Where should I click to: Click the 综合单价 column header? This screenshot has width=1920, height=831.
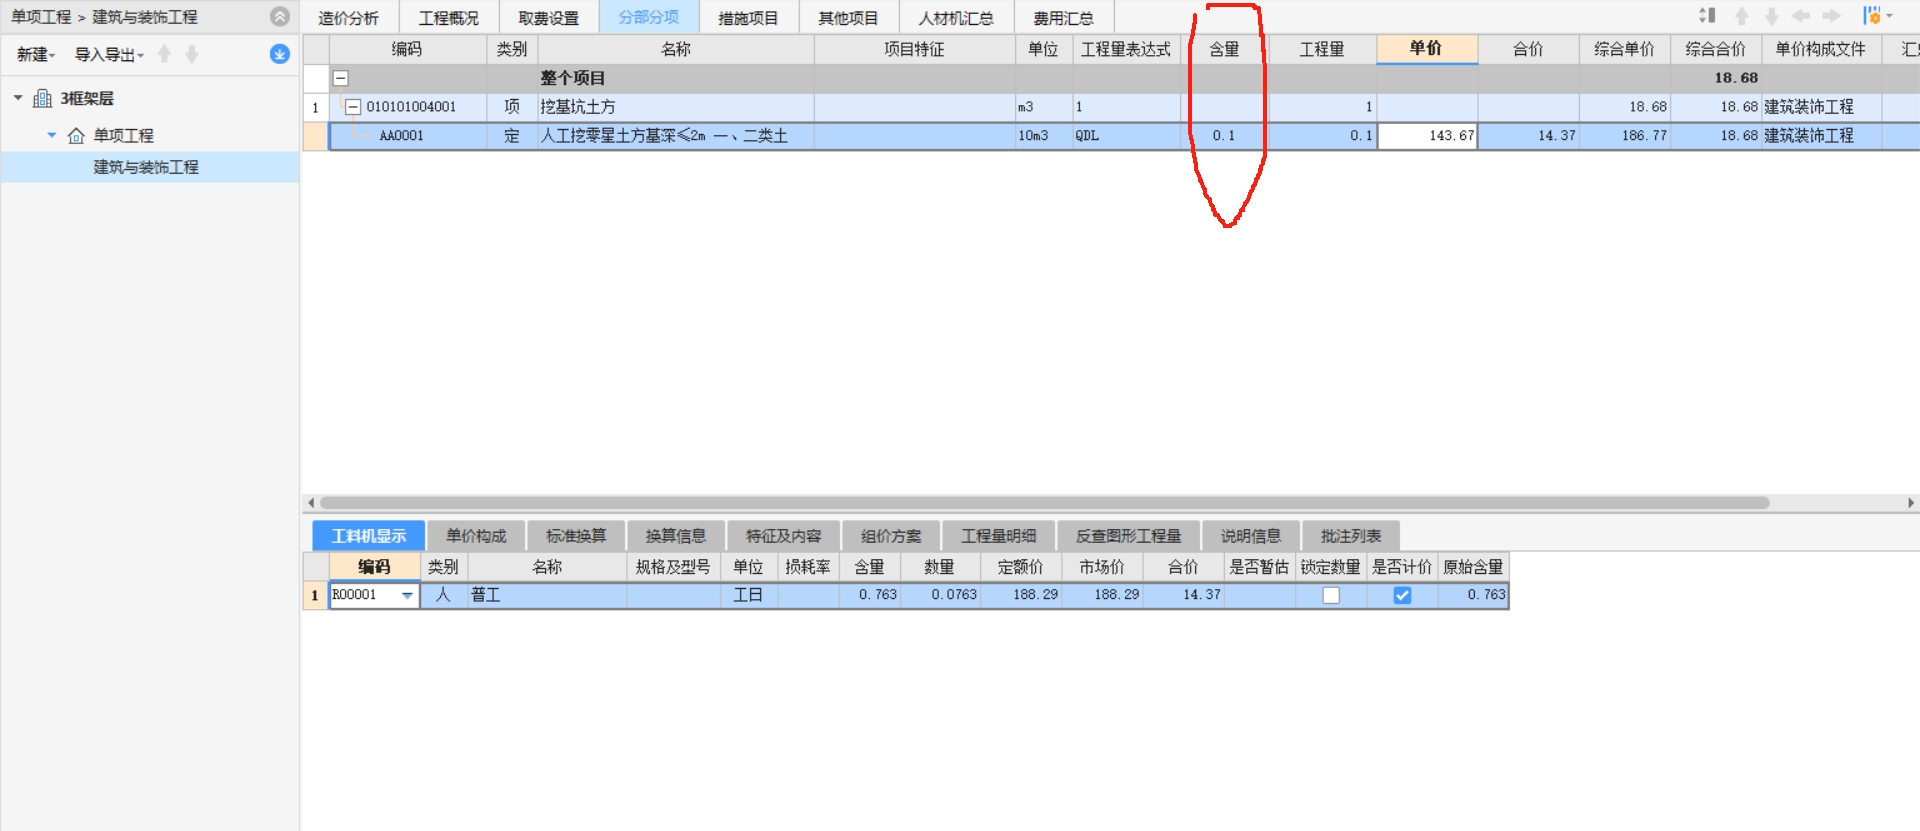1624,49
